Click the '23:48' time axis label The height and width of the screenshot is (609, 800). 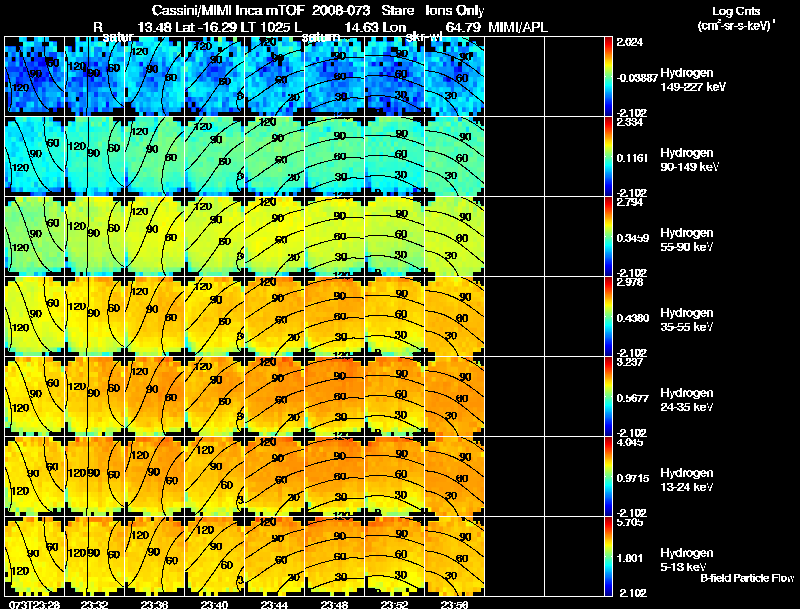tap(334, 604)
